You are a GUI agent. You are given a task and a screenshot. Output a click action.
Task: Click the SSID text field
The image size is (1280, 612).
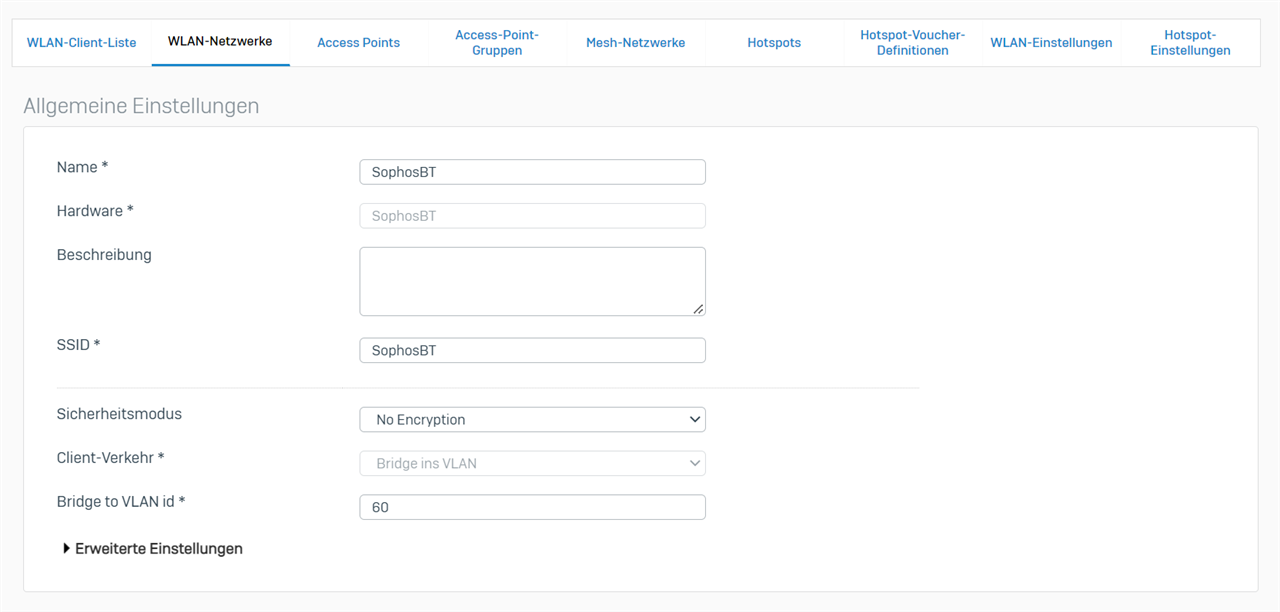coord(532,351)
